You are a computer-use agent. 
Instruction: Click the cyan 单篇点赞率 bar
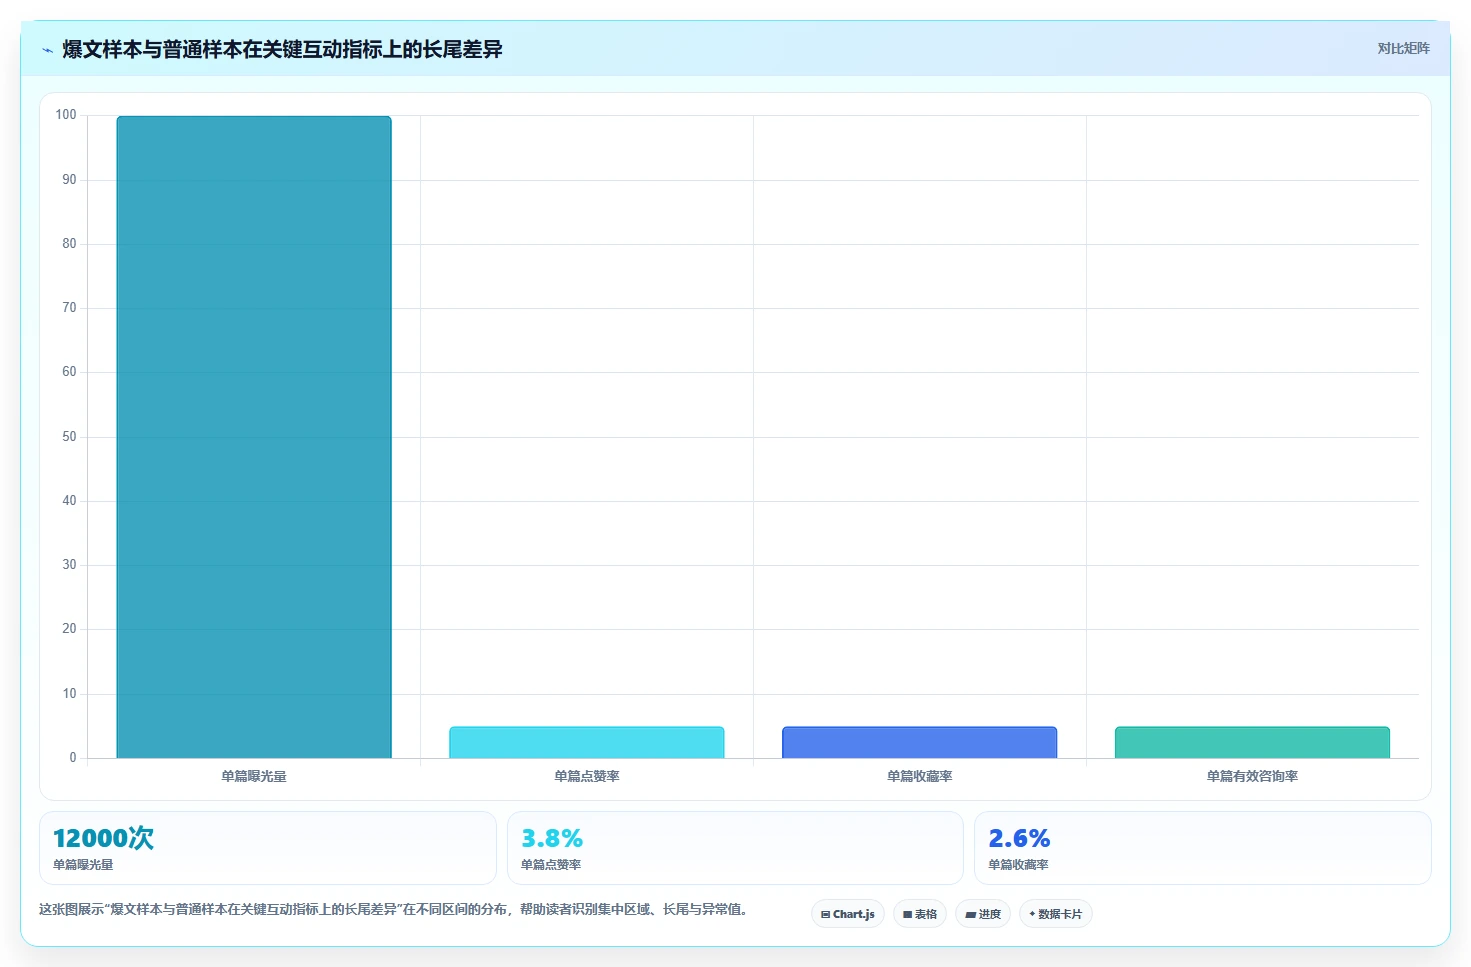(x=587, y=742)
